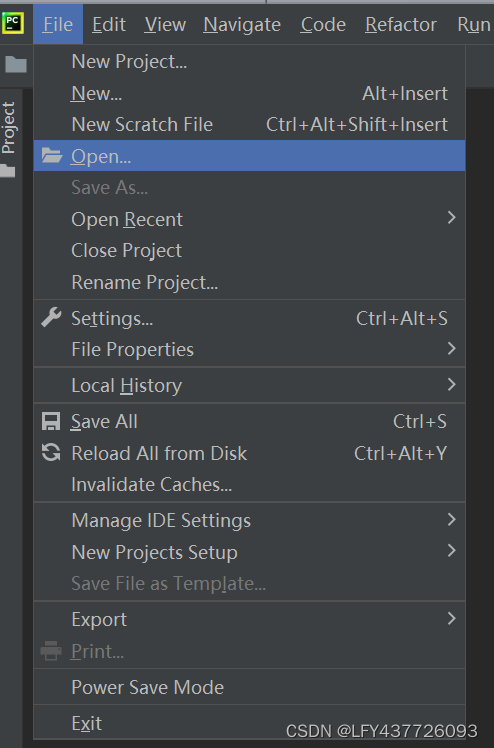Select Invalidate Caches... entry
Viewport: 494px width, 748px height.
[x=249, y=485]
